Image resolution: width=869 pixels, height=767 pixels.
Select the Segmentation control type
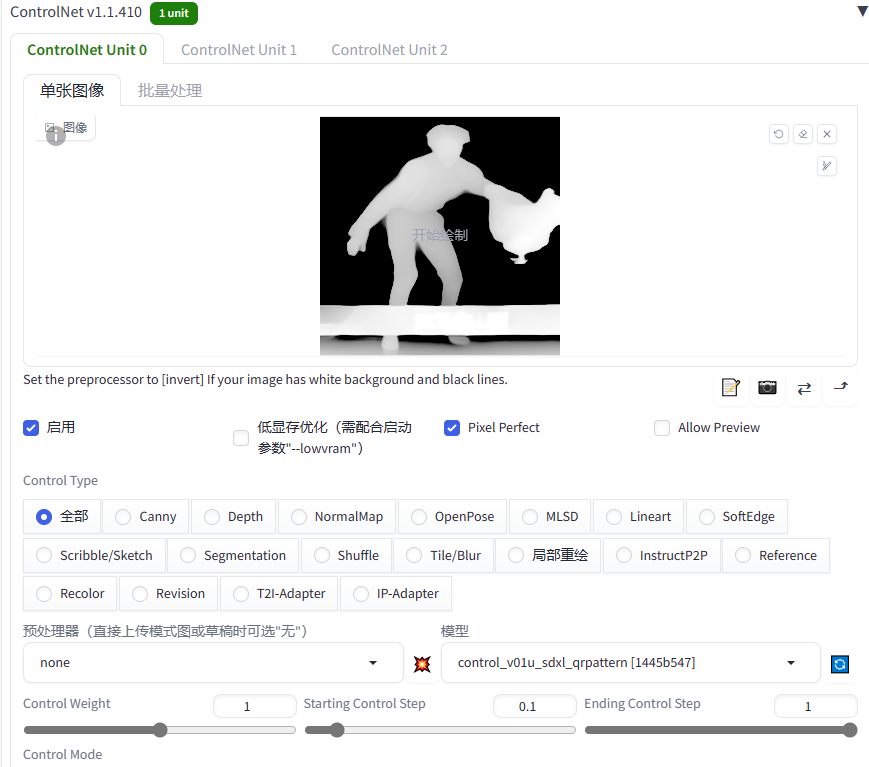[x=233, y=555]
